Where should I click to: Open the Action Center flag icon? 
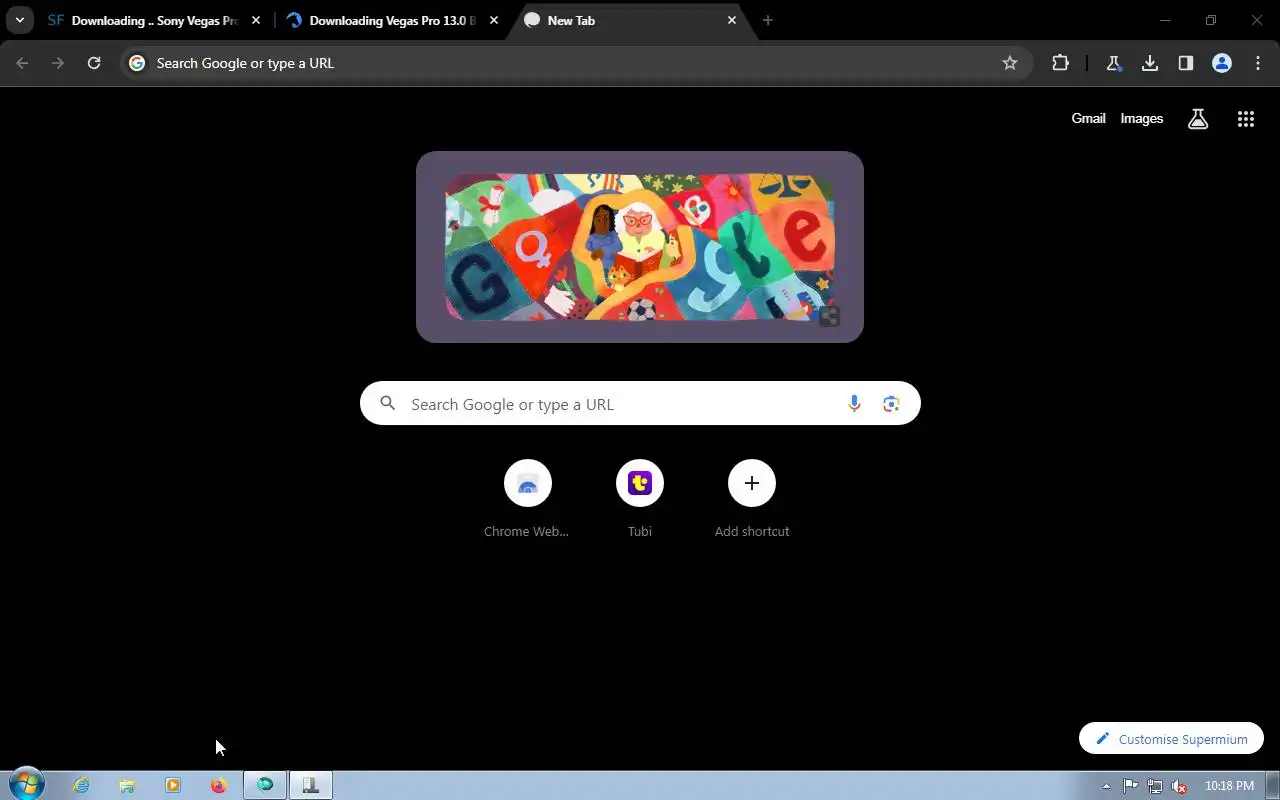coord(1130,786)
